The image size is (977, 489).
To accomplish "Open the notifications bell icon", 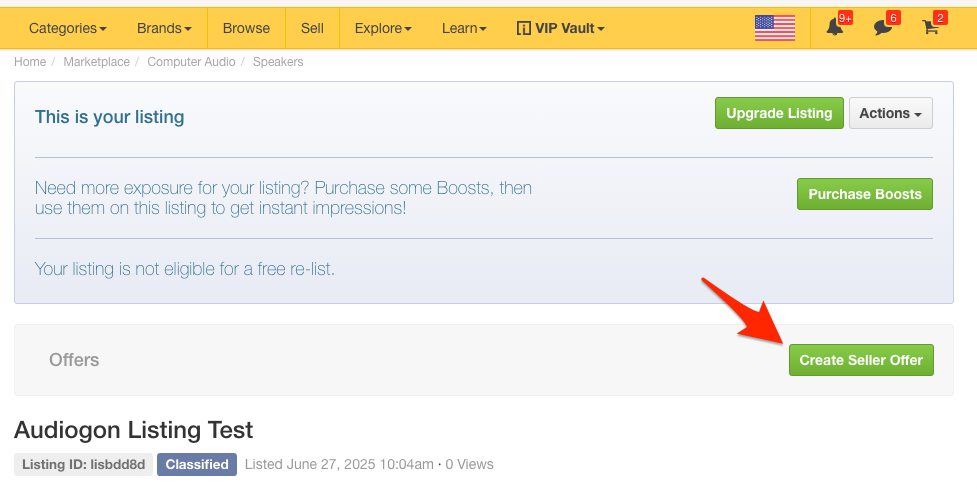I will pyautogui.click(x=835, y=27).
